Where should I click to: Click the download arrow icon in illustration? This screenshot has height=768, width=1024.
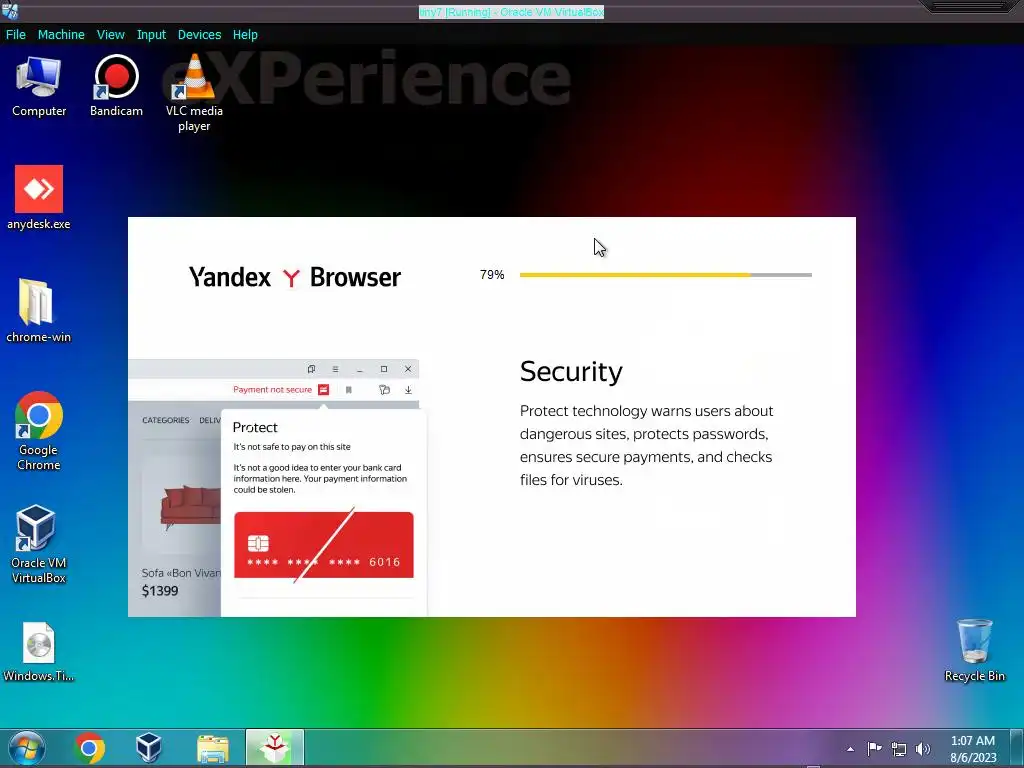[408, 390]
